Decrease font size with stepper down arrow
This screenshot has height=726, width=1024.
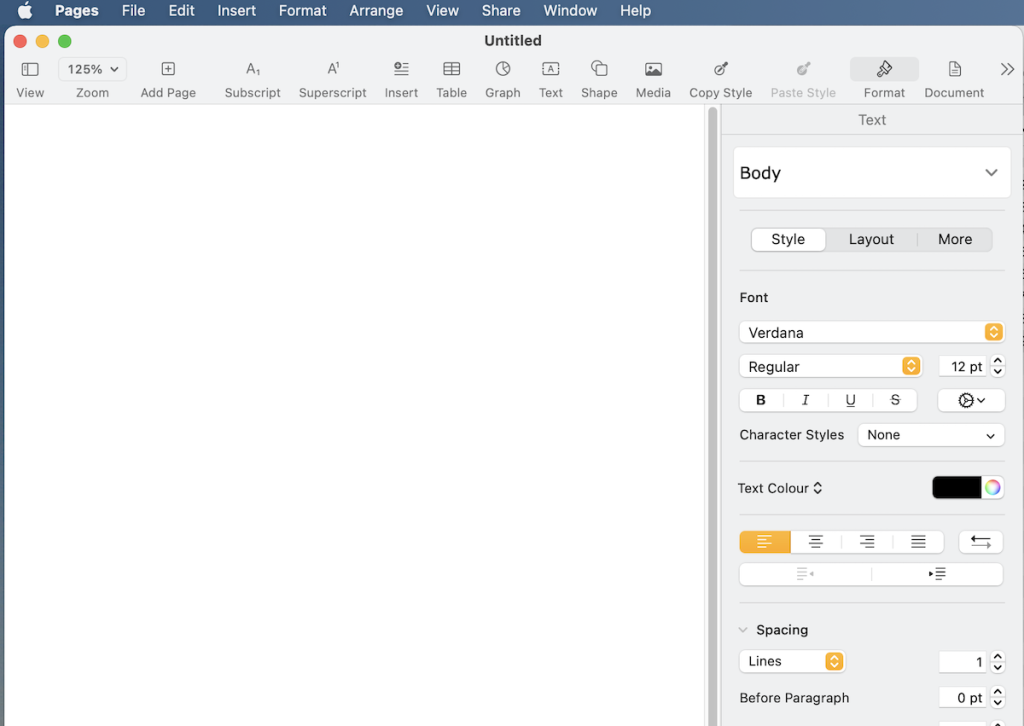(997, 372)
